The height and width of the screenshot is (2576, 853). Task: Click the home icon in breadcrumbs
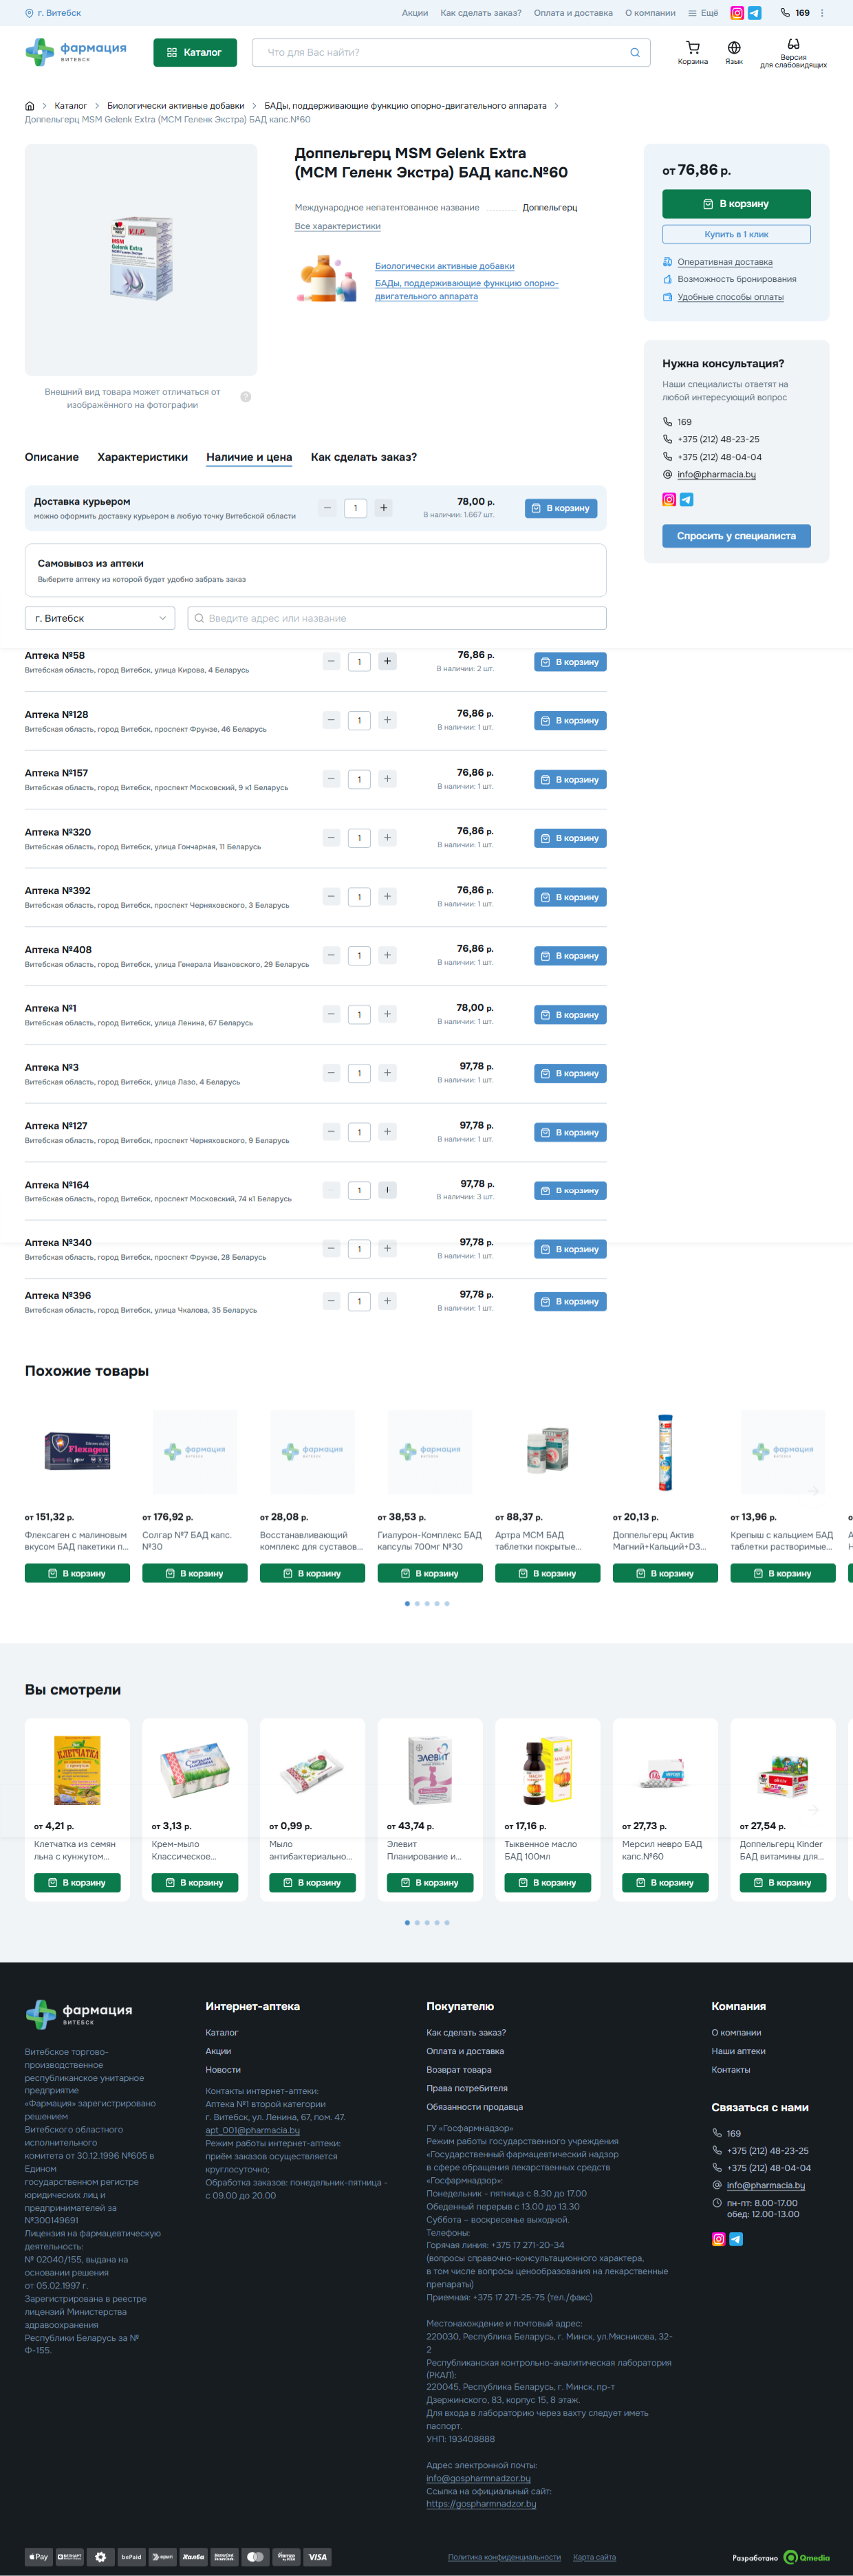click(x=30, y=106)
